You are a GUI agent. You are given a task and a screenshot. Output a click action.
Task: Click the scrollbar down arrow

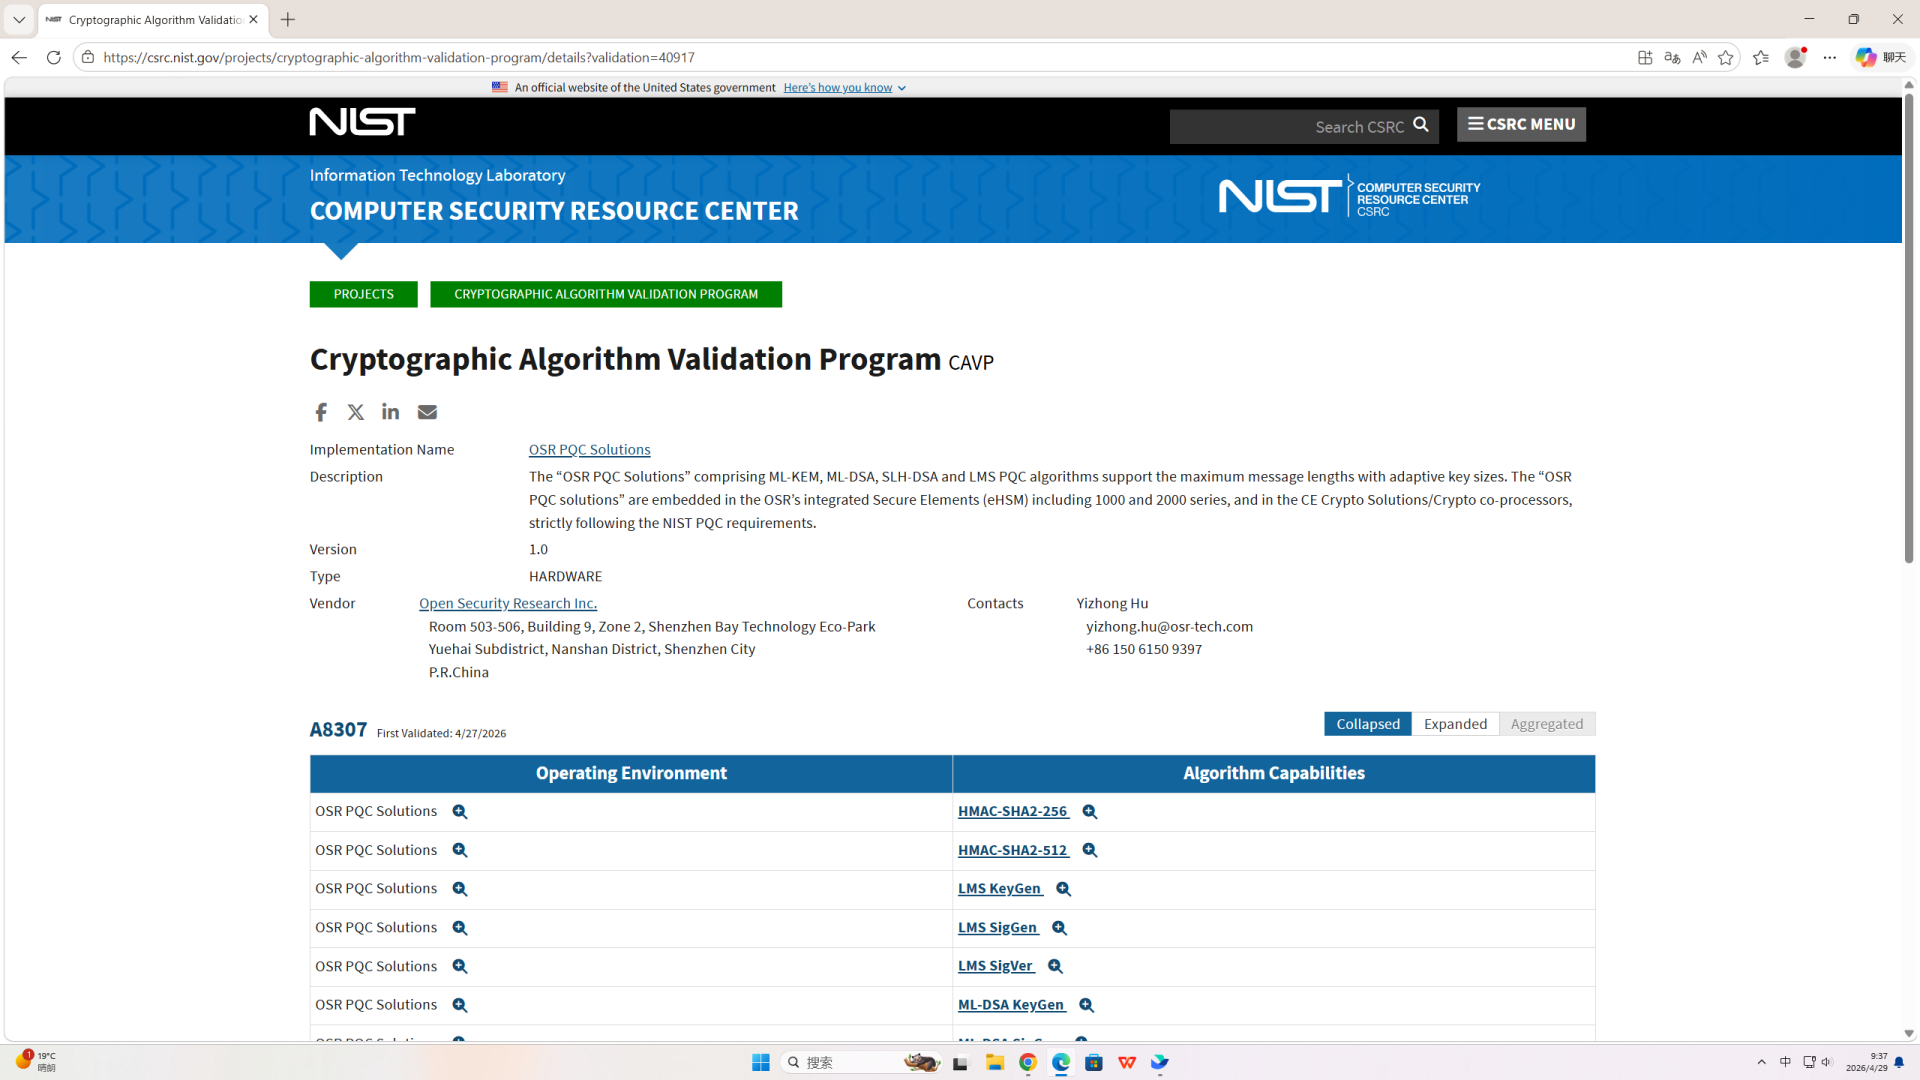coord(1909,1034)
